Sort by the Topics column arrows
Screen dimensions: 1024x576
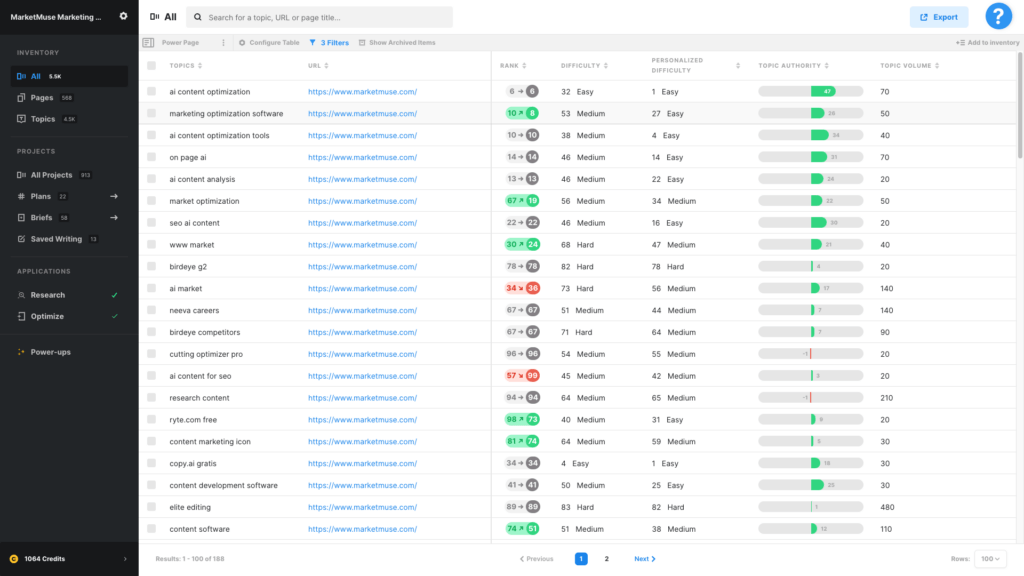coord(200,65)
